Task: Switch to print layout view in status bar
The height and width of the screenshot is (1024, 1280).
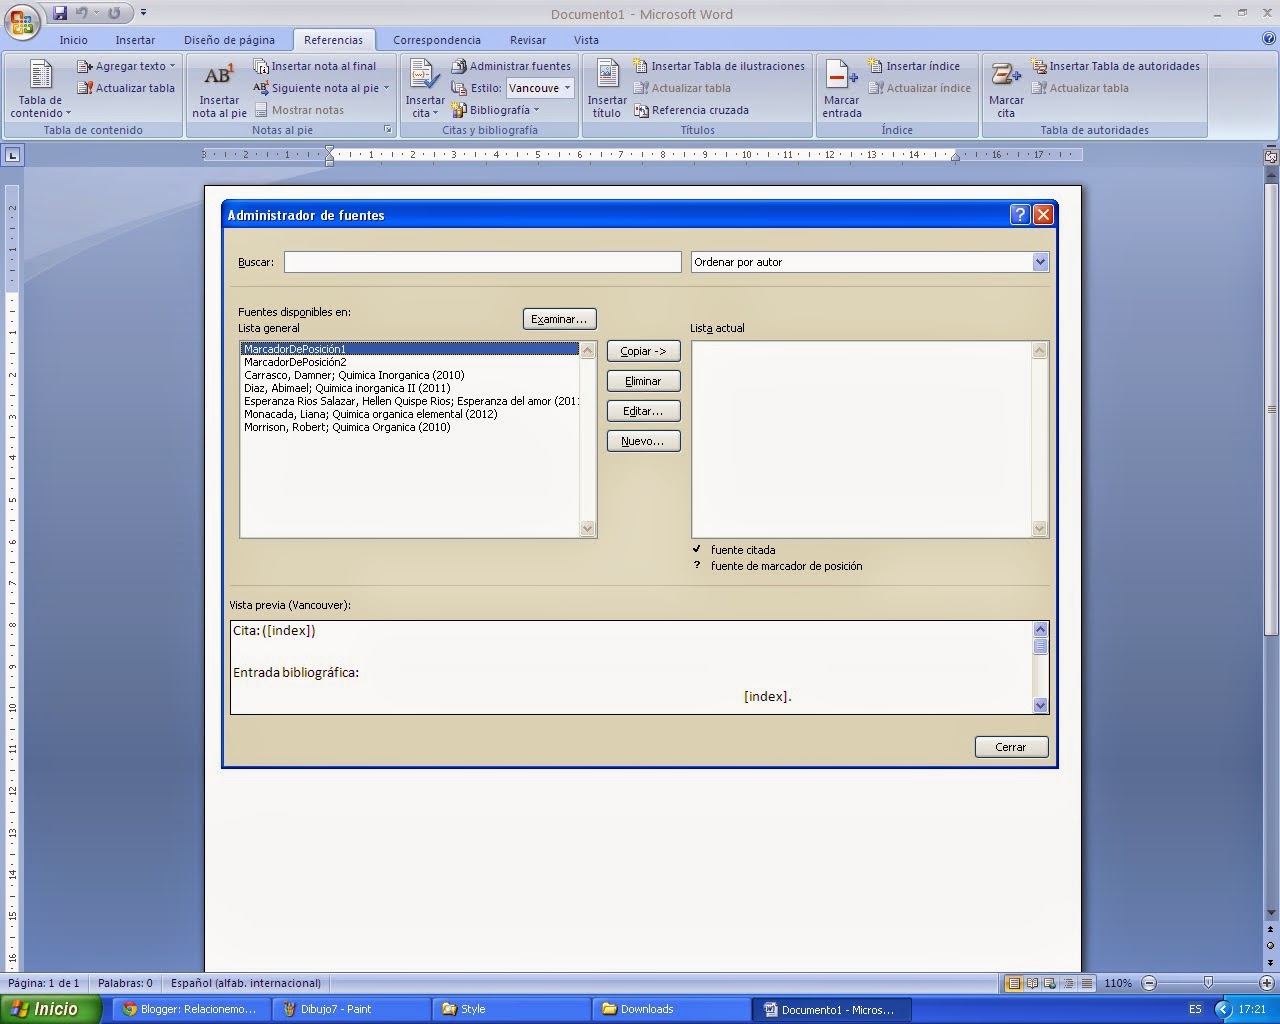Action: pyautogui.click(x=1013, y=983)
